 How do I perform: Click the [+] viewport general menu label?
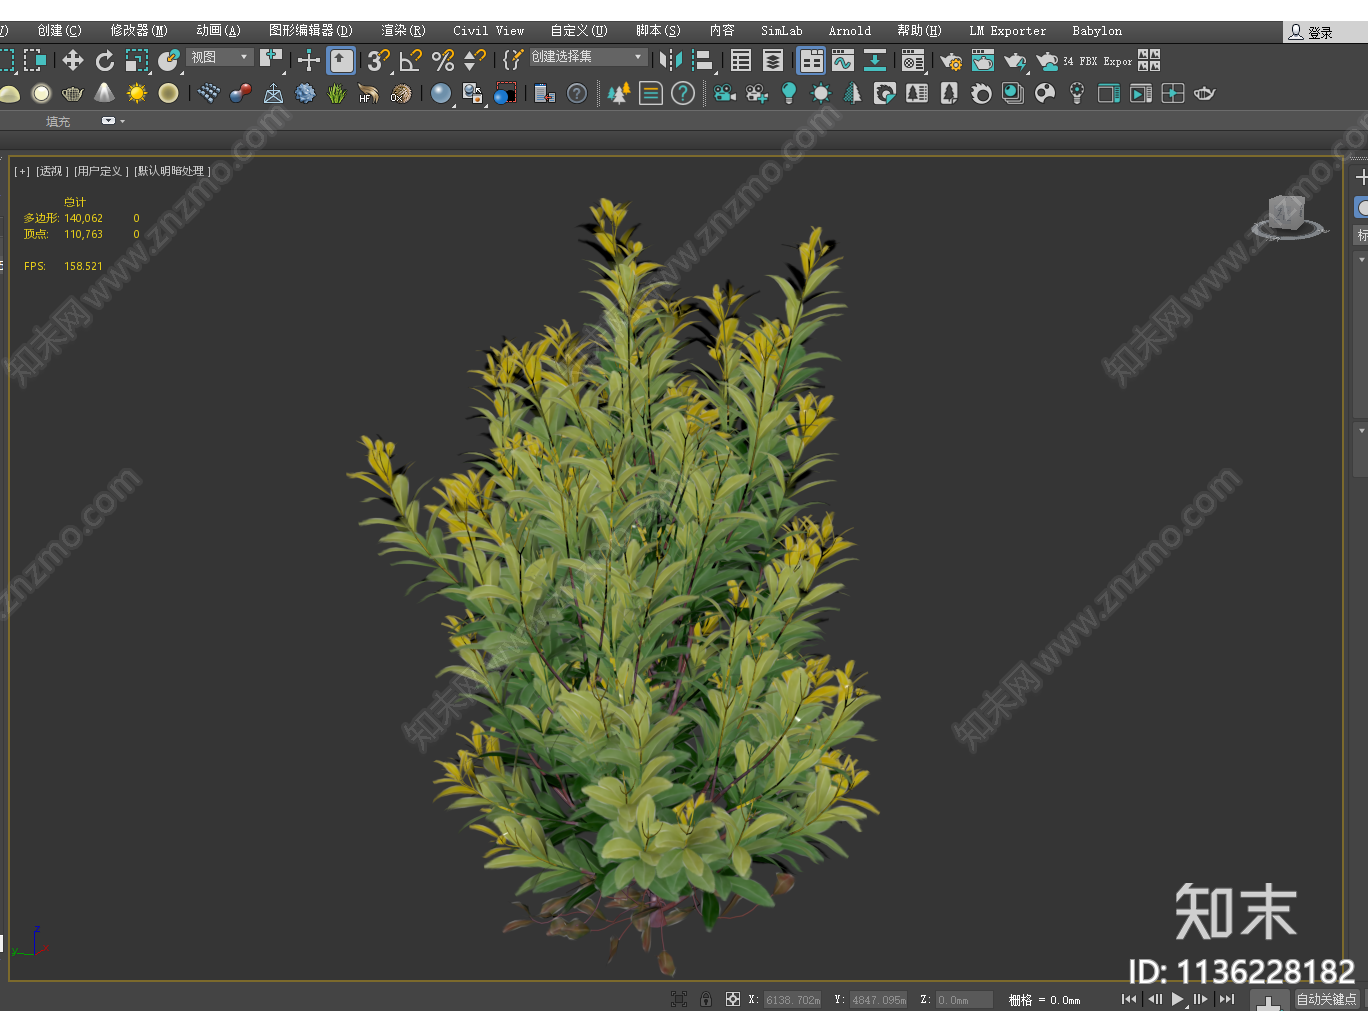coord(22,171)
